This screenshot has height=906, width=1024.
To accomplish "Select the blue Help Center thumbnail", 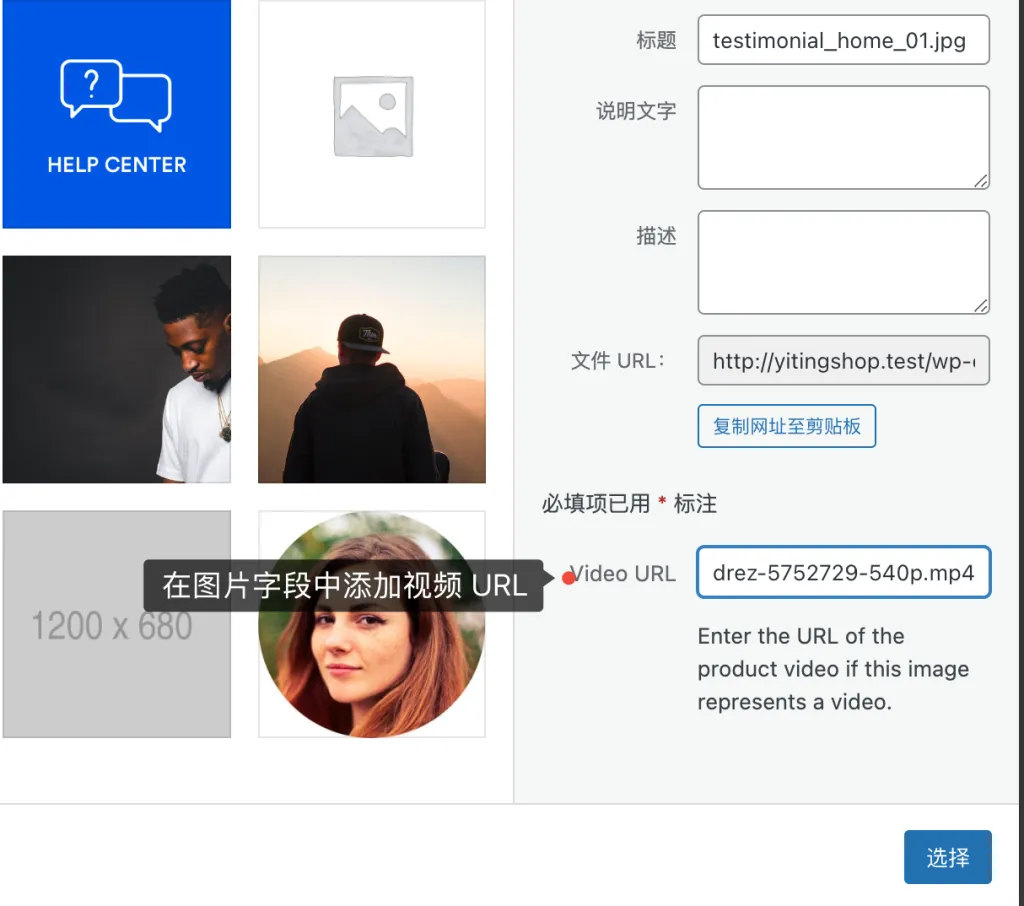I will pos(116,114).
